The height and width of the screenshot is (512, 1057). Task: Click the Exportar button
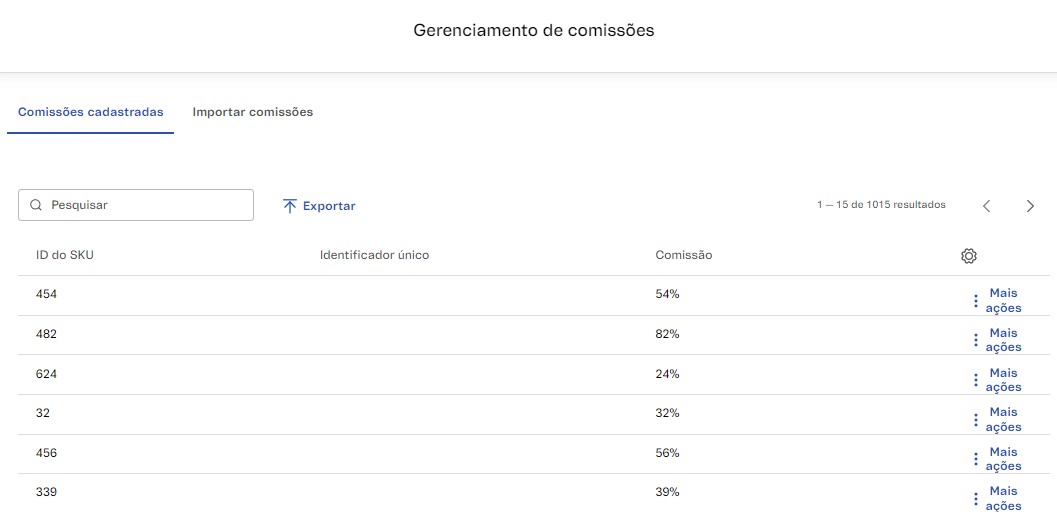click(x=319, y=206)
